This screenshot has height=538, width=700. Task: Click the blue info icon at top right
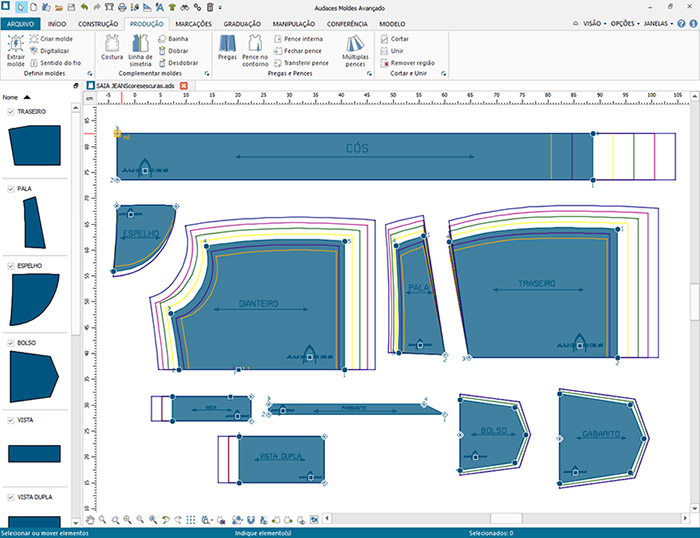point(694,24)
